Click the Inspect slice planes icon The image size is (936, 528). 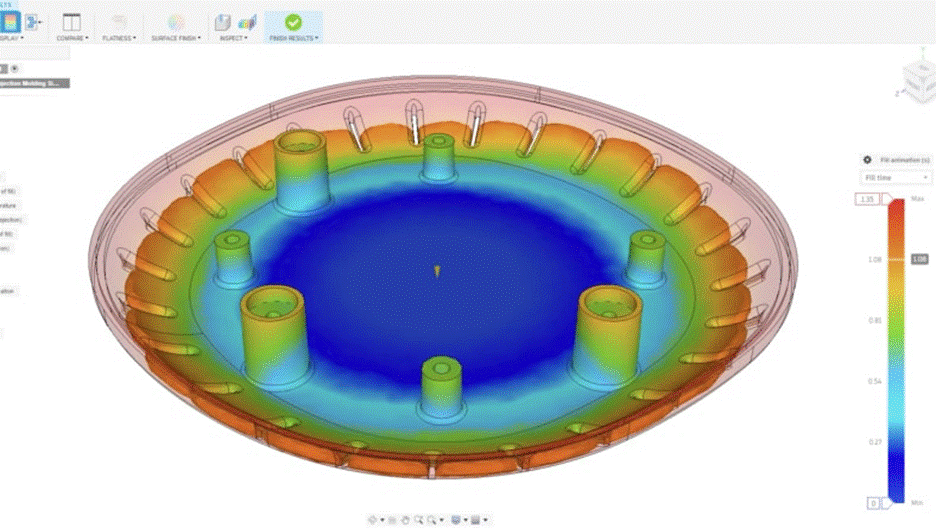tap(247, 23)
